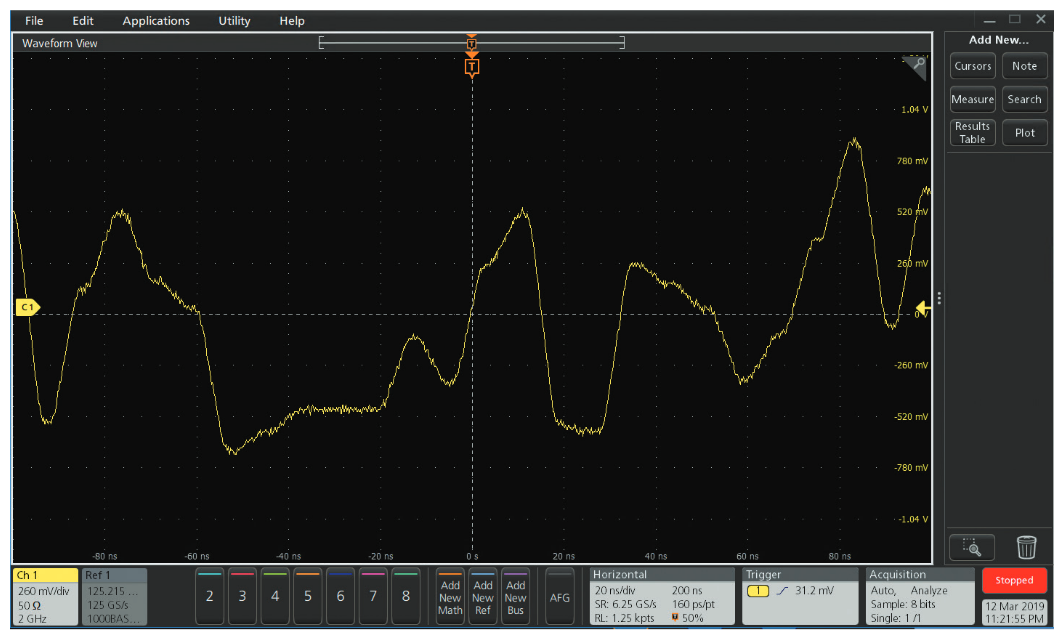
Task: Open the Applications menu
Action: click(x=156, y=21)
